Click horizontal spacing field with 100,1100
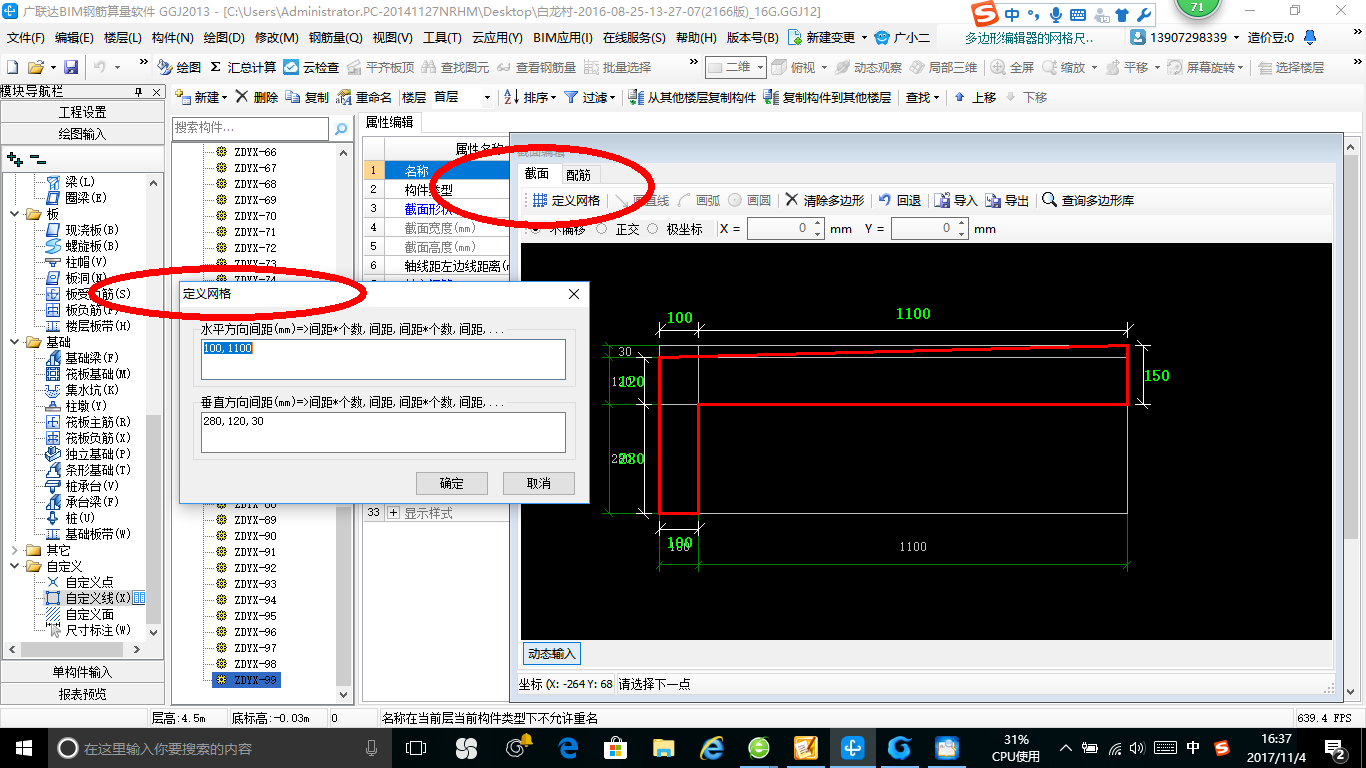 pos(383,359)
